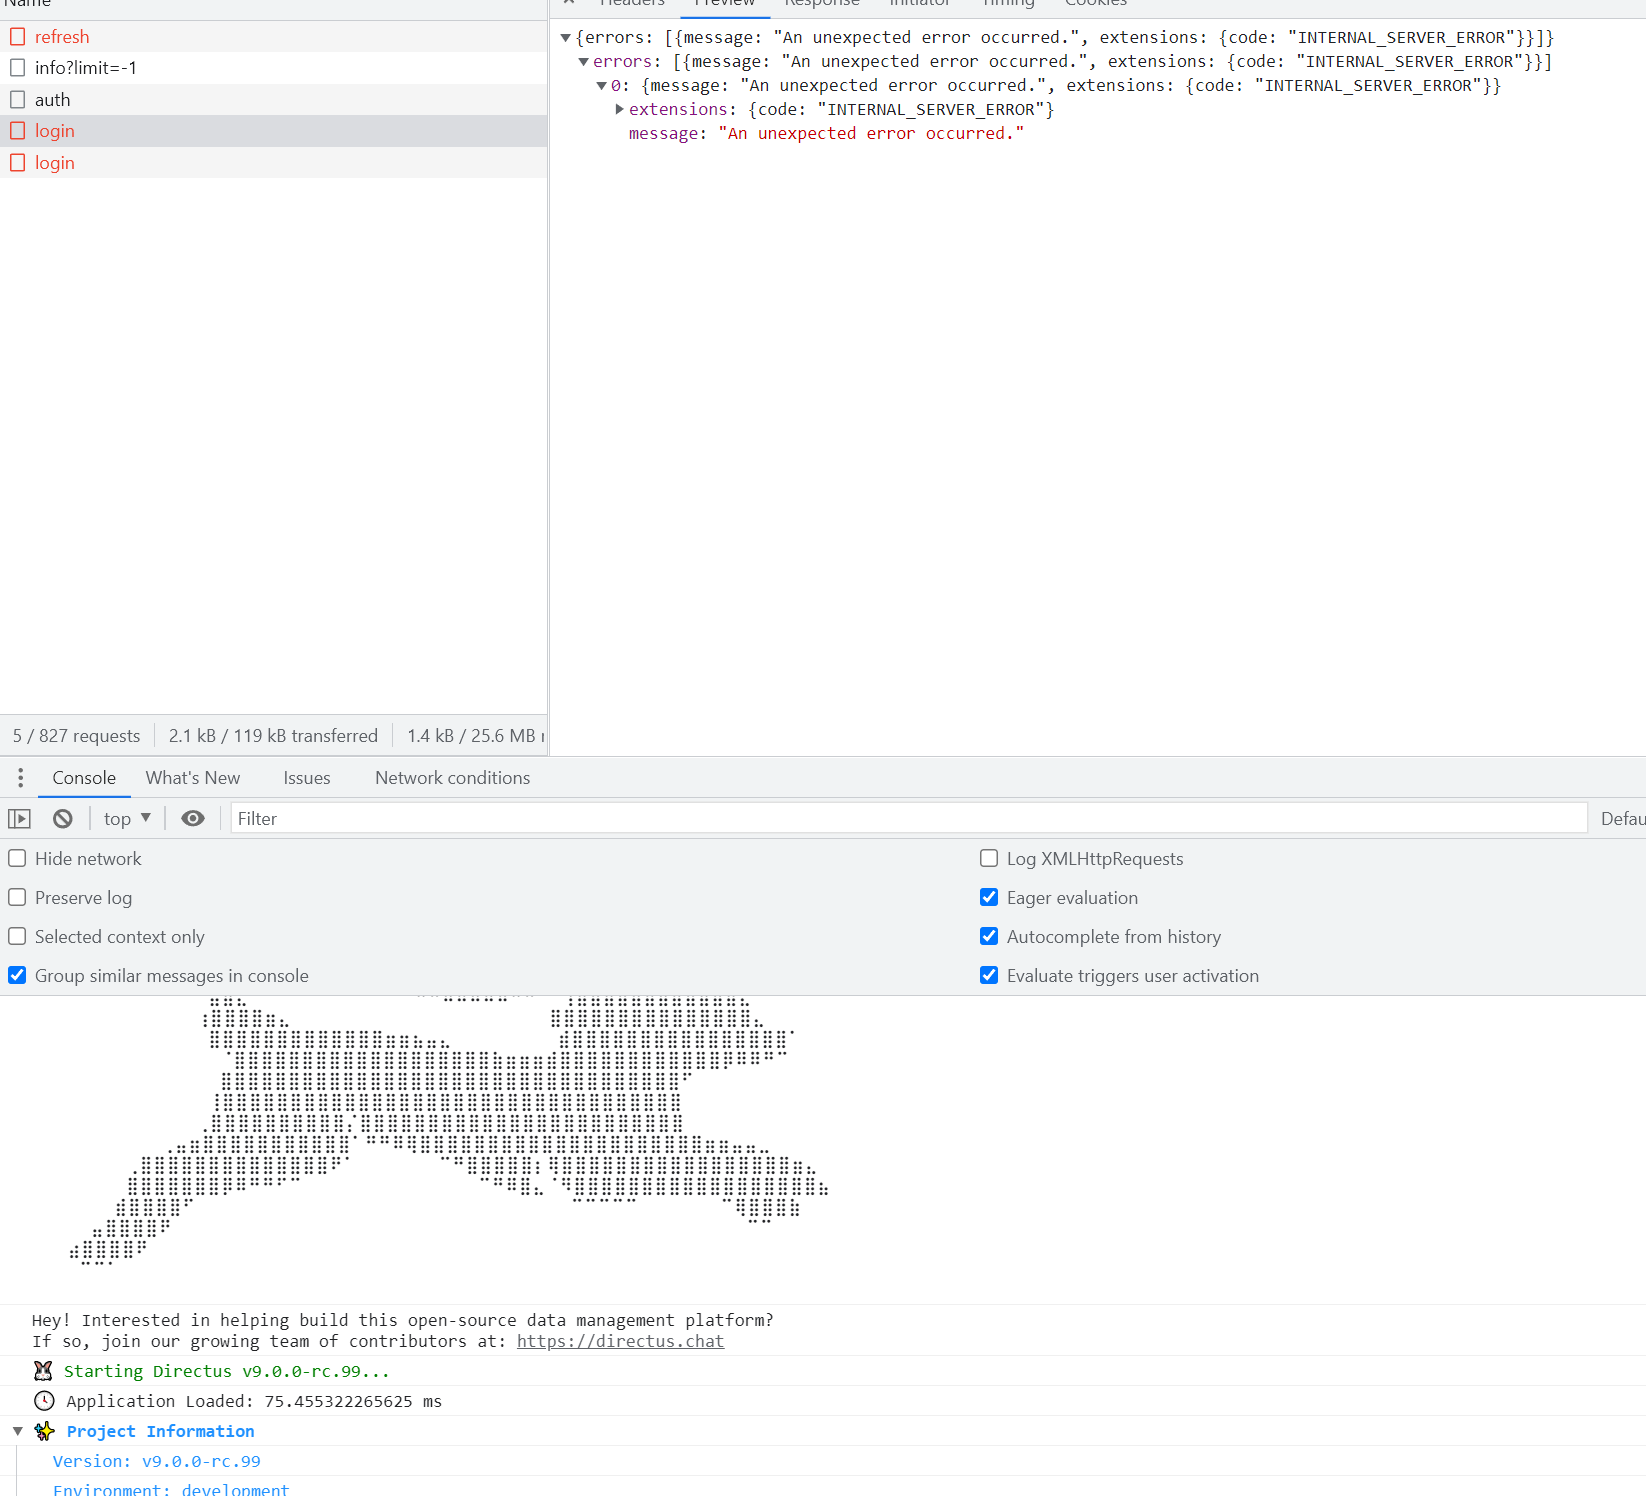Enable the Preserve log checkbox

tap(17, 897)
